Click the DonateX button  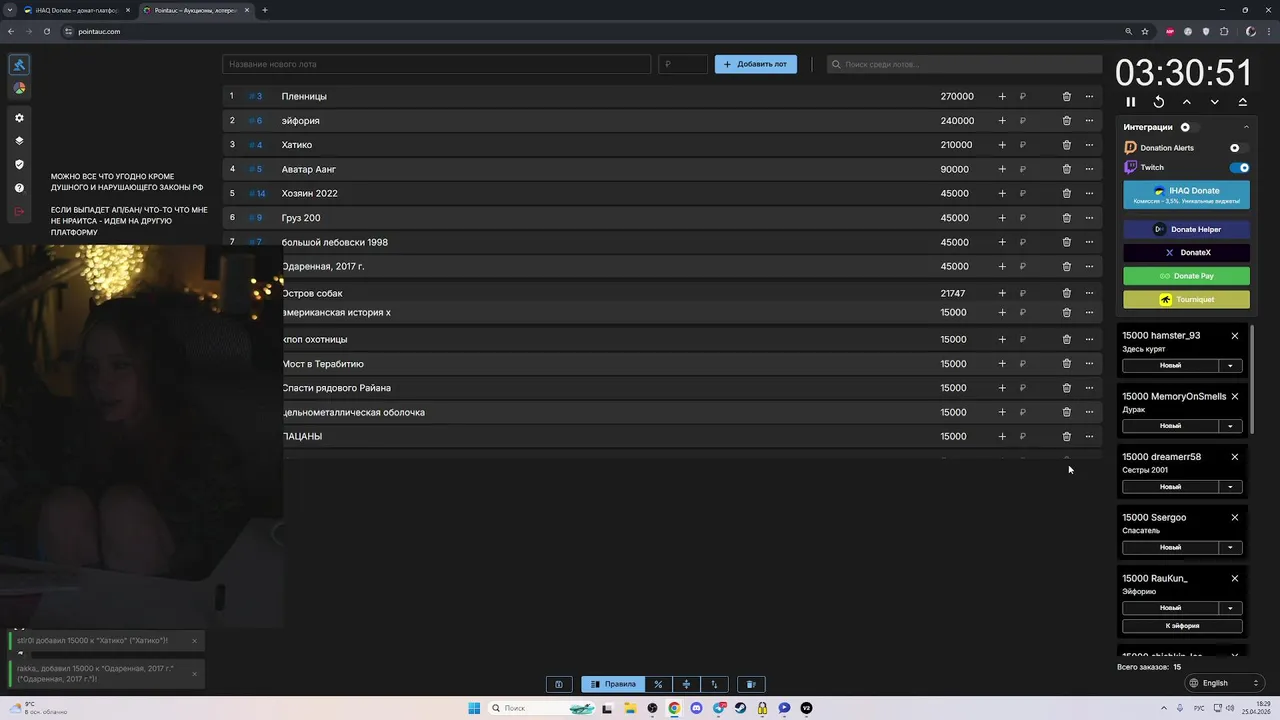(1186, 253)
